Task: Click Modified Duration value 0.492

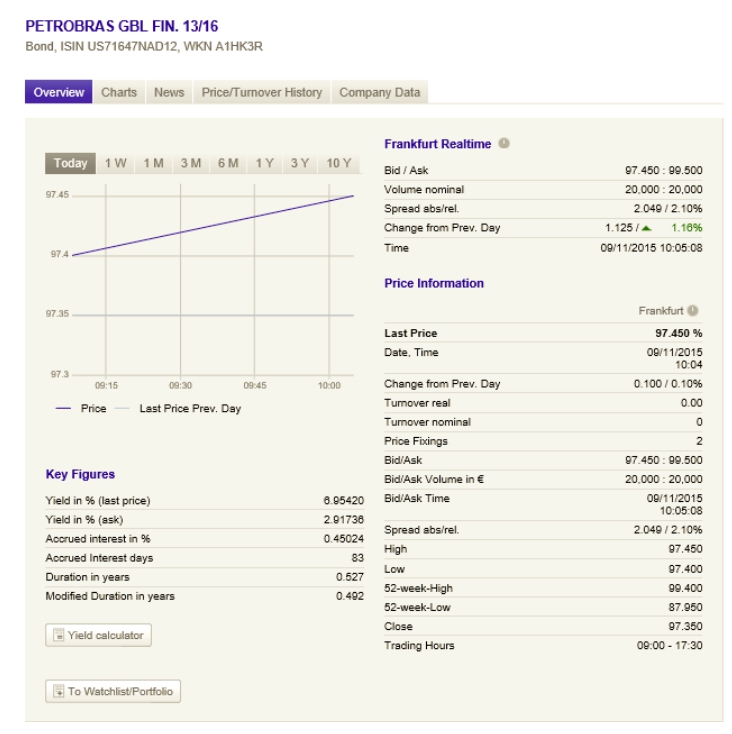Action: (x=350, y=596)
